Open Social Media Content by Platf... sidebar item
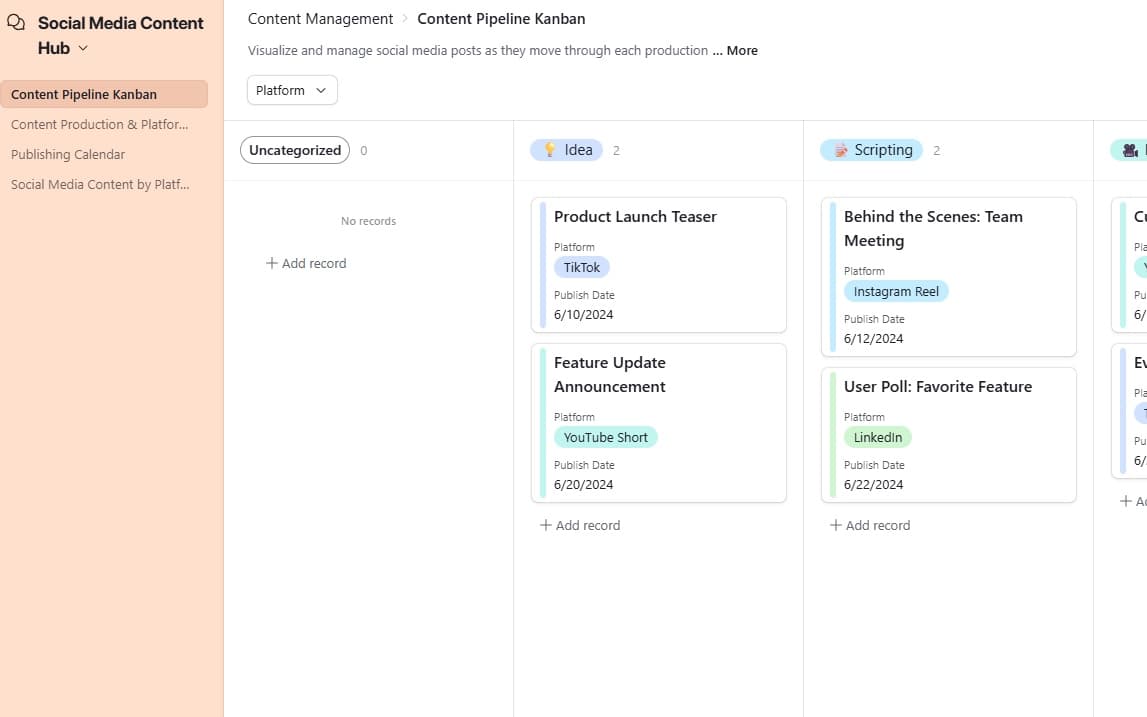Screen dimensions: 1147x717 pyautogui.click(x=100, y=184)
